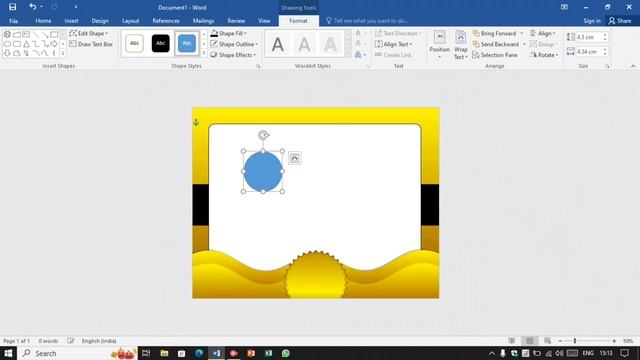Open the Review ribbon tab

click(236, 21)
